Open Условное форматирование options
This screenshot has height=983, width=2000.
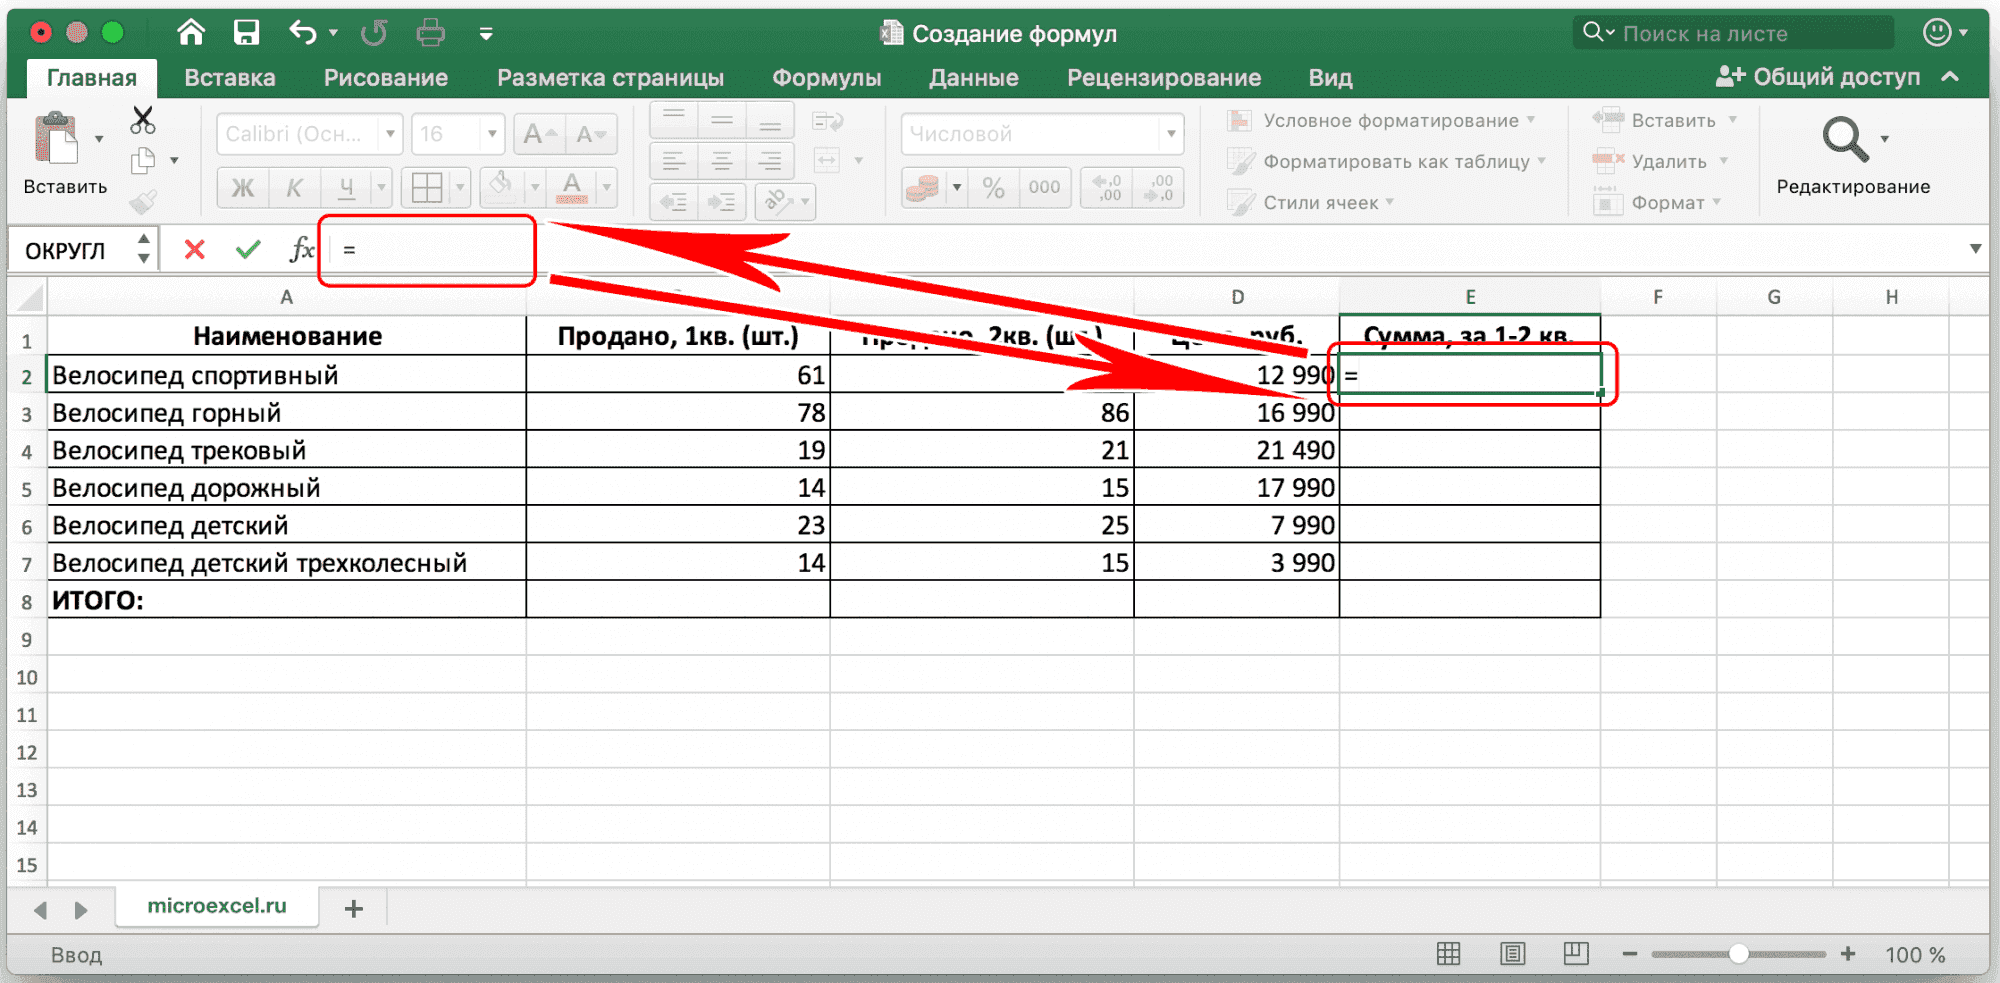pyautogui.click(x=1392, y=120)
